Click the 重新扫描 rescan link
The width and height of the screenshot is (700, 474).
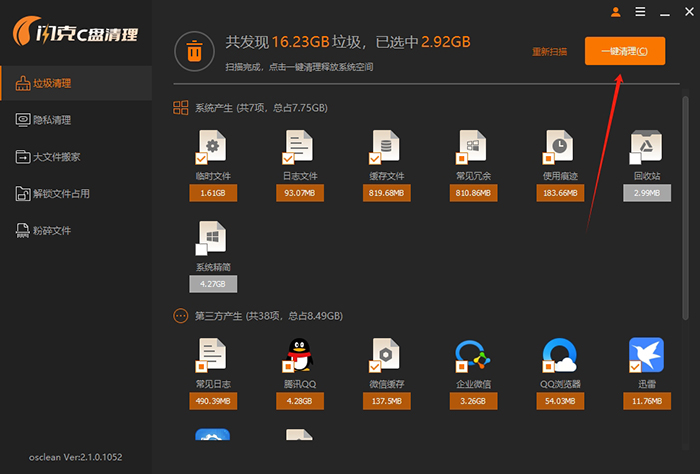pyautogui.click(x=549, y=52)
